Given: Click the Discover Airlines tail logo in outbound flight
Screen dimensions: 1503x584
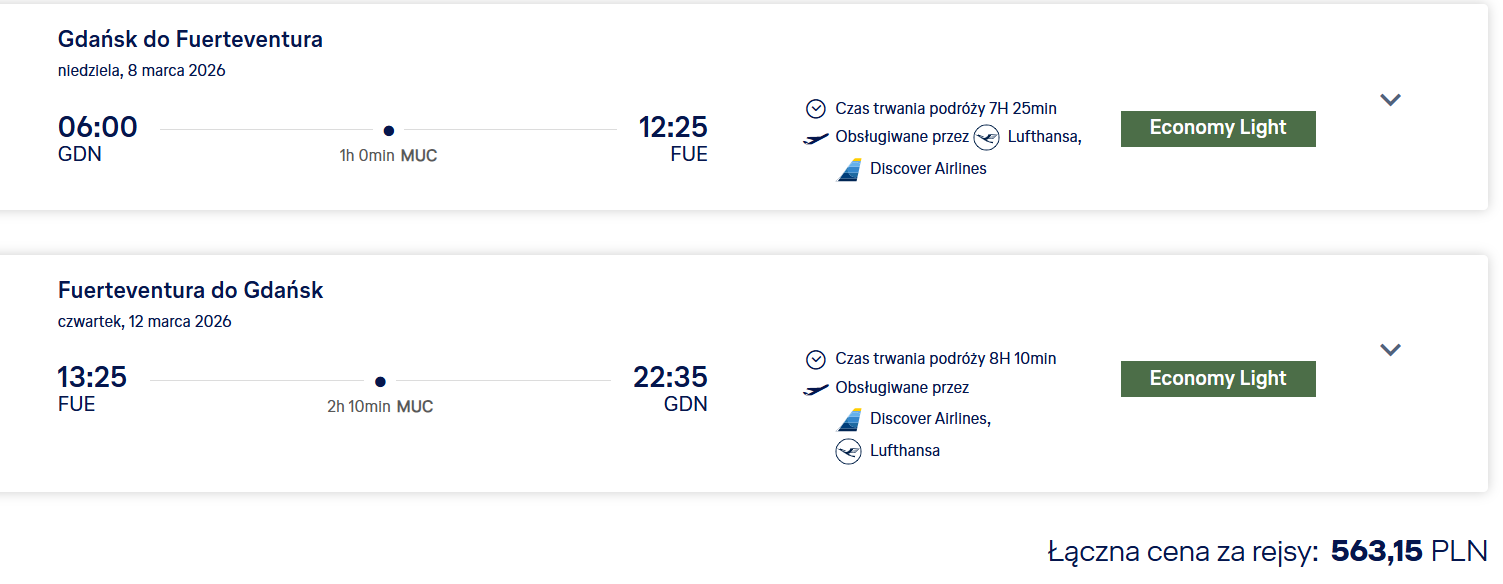Looking at the screenshot, I should pyautogui.click(x=849, y=169).
